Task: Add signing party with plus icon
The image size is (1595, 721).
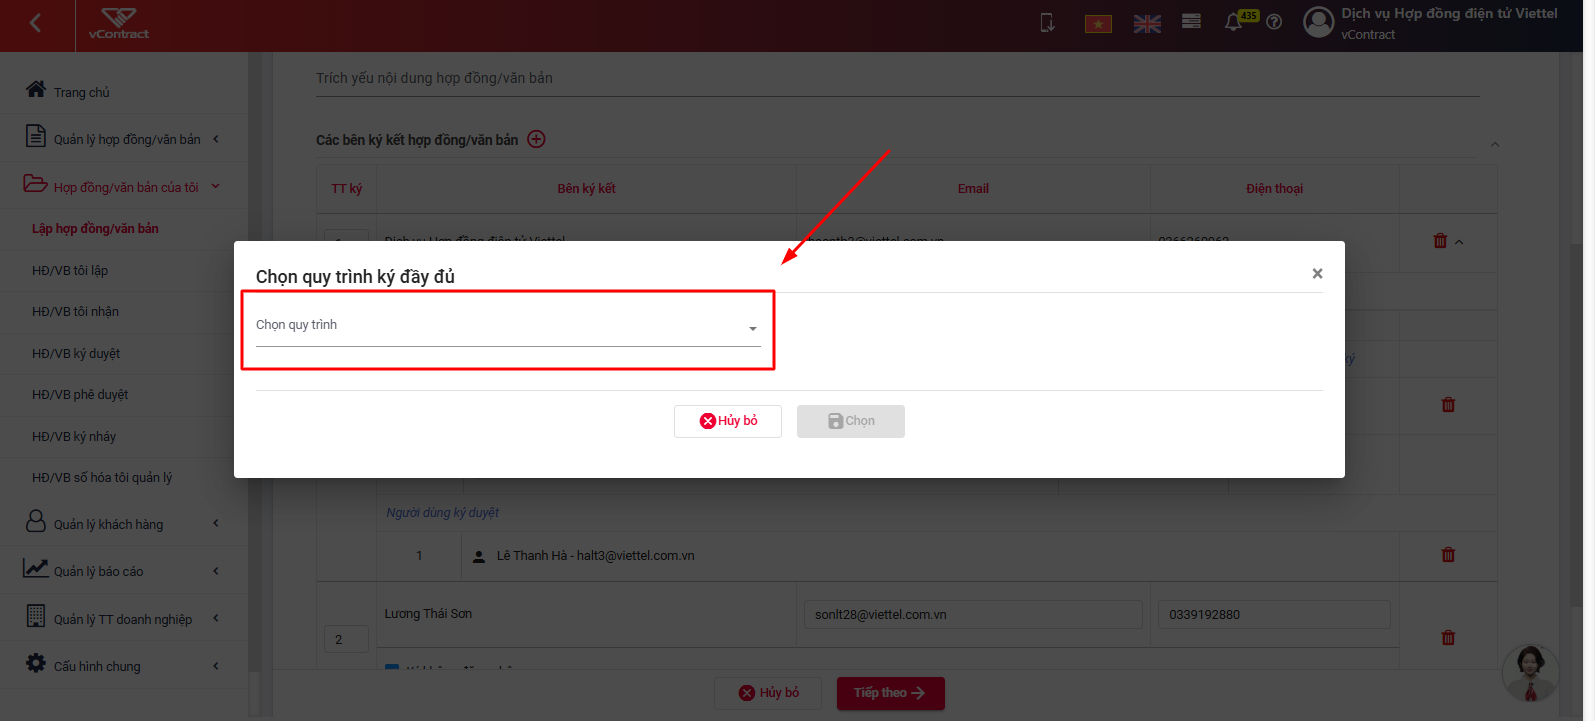Action: click(x=536, y=139)
